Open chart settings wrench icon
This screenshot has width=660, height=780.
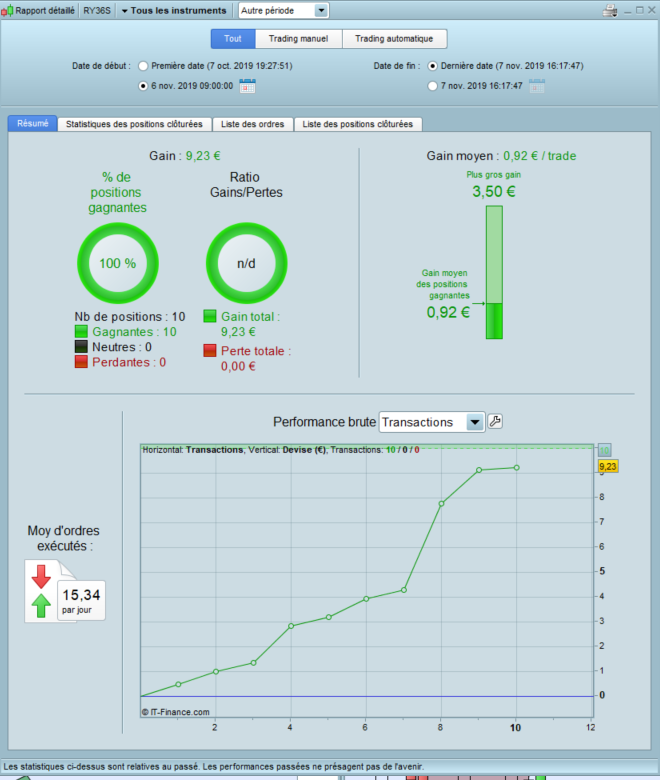(x=495, y=422)
